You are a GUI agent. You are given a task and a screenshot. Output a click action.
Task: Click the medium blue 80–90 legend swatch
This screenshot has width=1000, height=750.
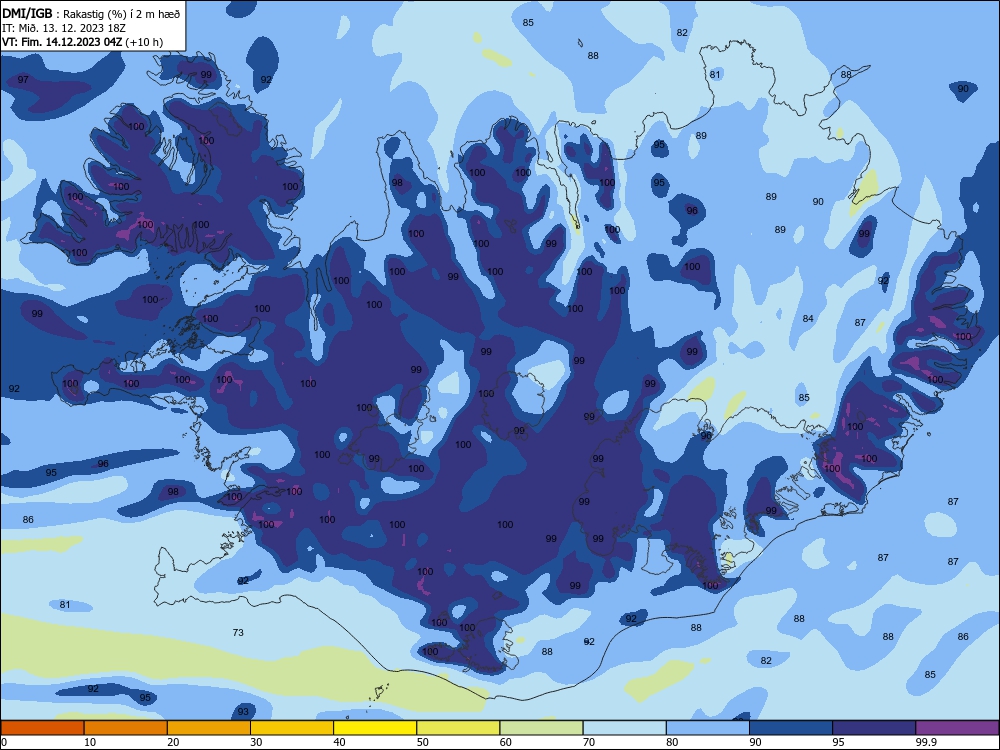708,728
